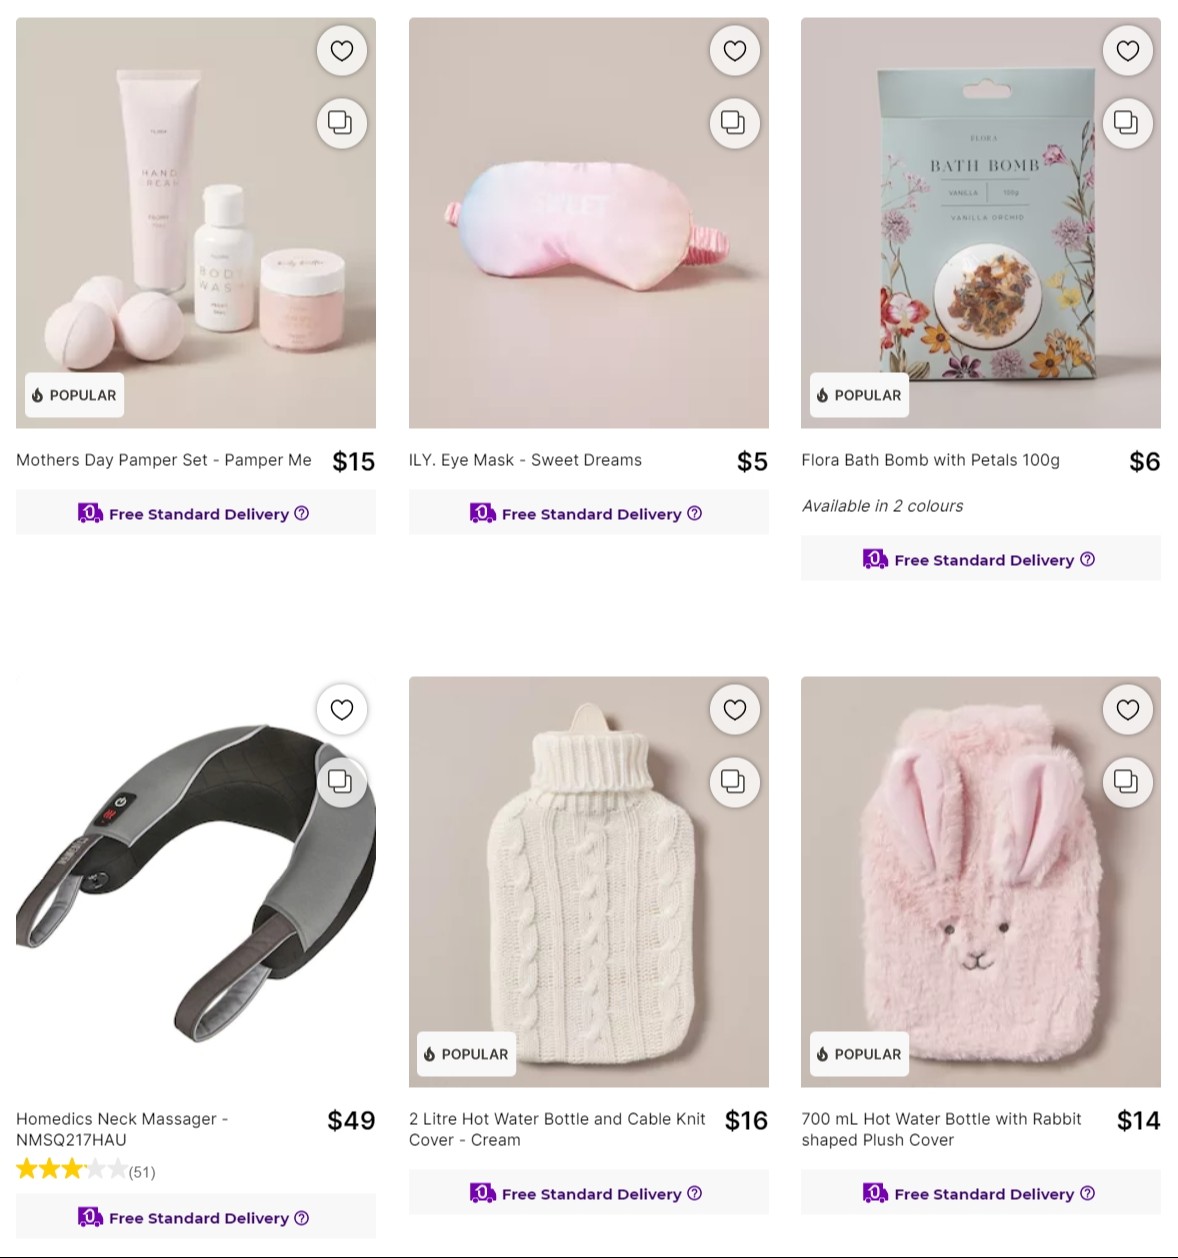Toggle wishlist heart on the Neck Massager
Viewport: 1178px width, 1258px height.
pos(341,710)
